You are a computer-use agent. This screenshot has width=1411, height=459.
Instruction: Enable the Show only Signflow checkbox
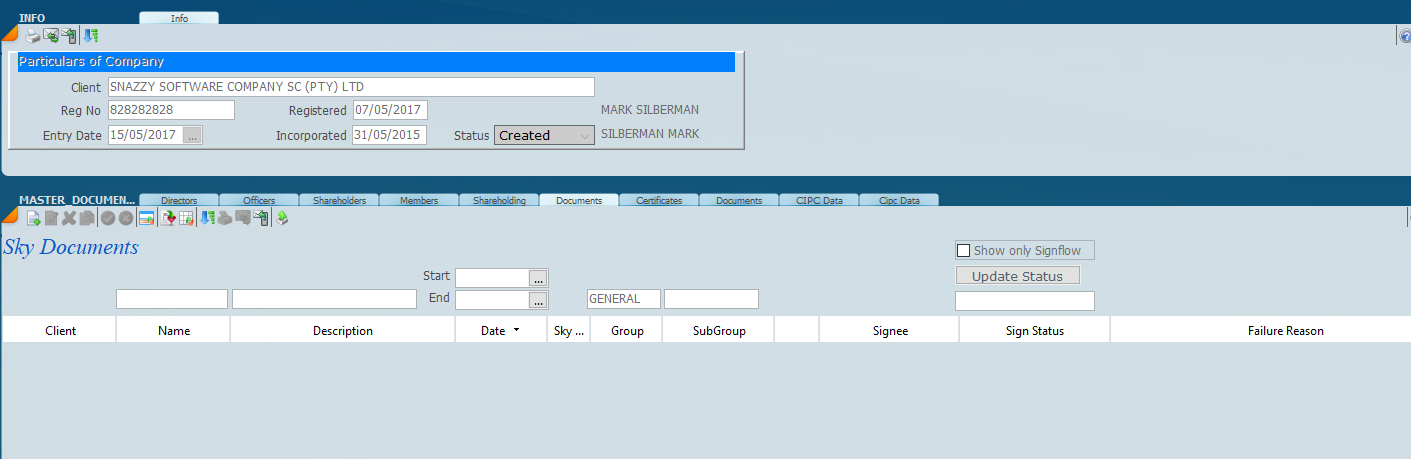click(x=964, y=251)
